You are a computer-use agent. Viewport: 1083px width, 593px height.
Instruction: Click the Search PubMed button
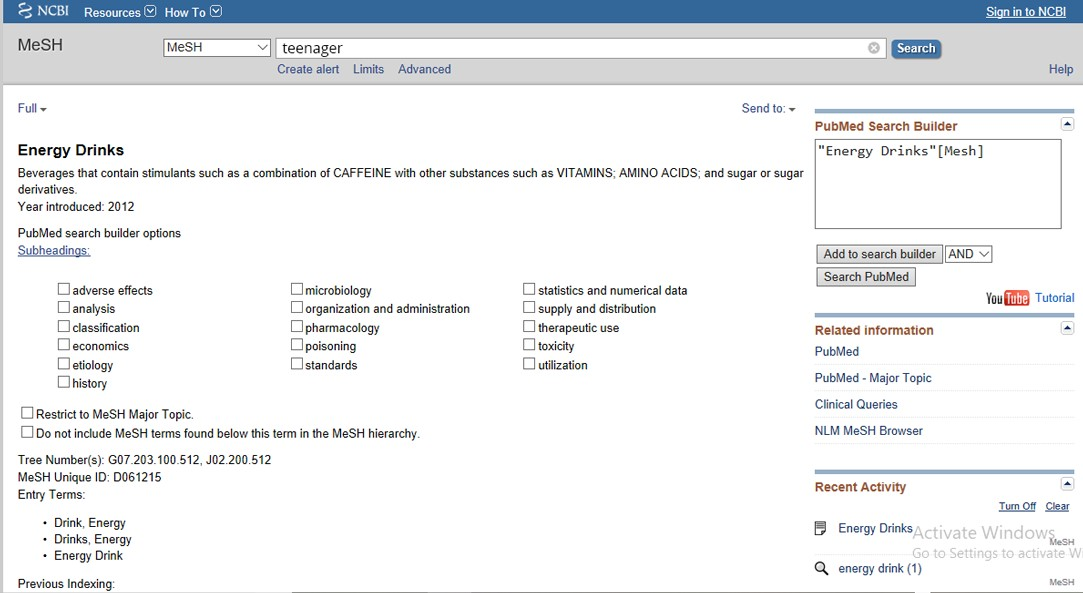tap(866, 277)
